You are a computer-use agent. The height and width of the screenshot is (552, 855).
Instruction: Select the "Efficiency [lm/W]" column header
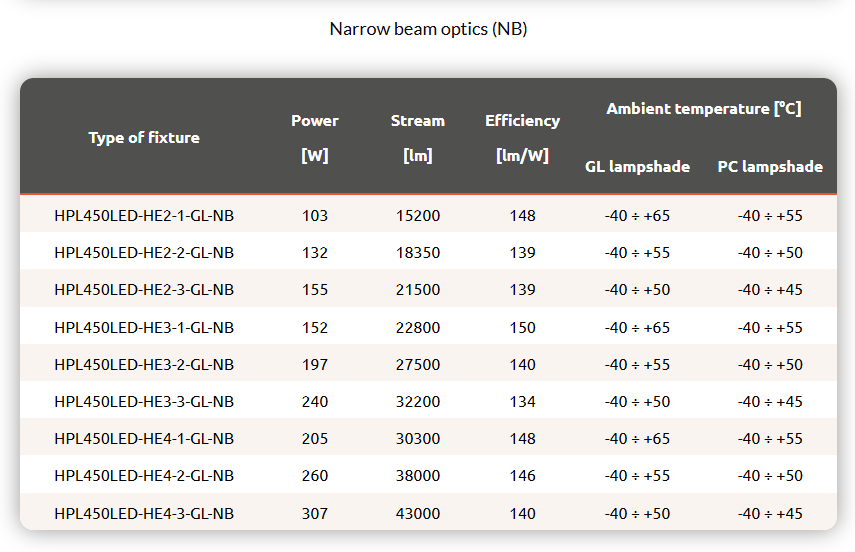pos(522,137)
